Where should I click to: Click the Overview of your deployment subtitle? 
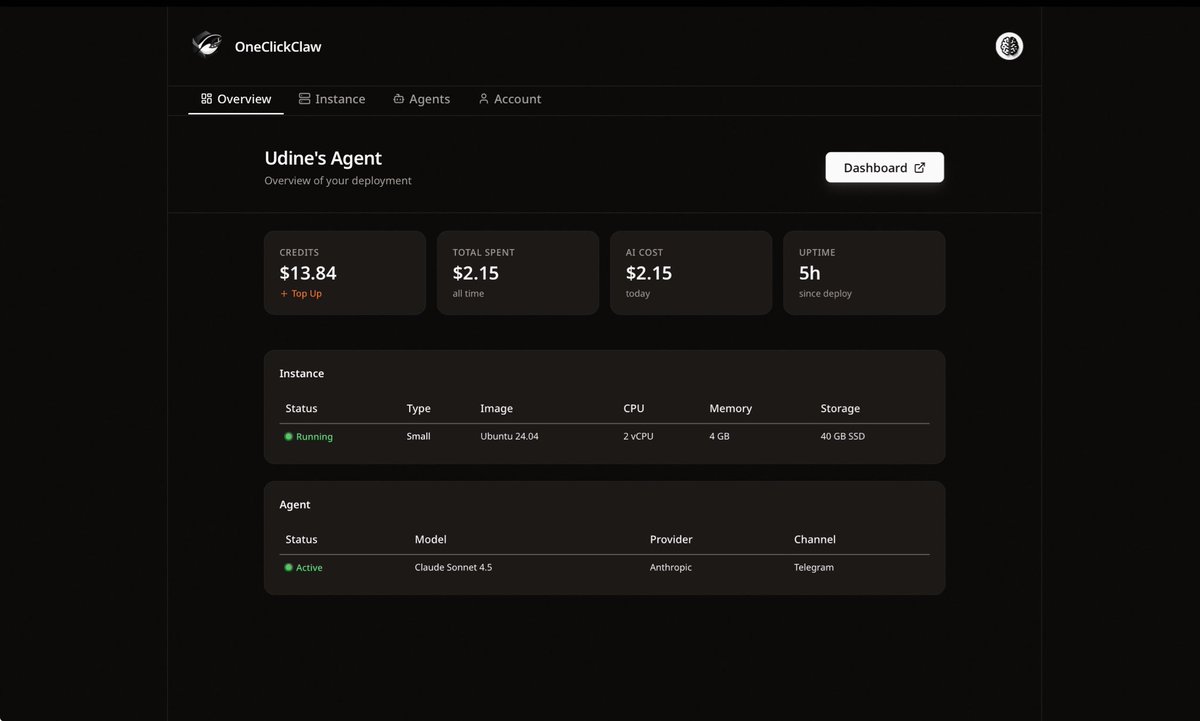pyautogui.click(x=338, y=181)
